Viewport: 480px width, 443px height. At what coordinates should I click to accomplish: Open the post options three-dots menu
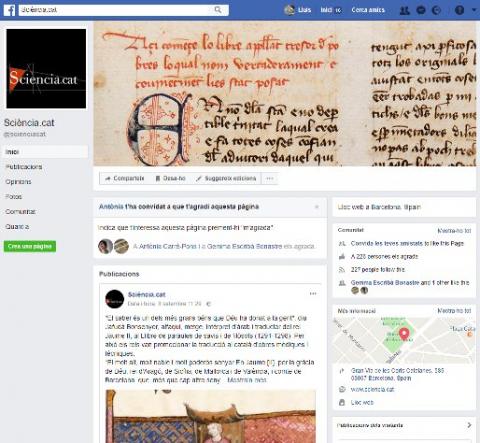click(x=313, y=294)
